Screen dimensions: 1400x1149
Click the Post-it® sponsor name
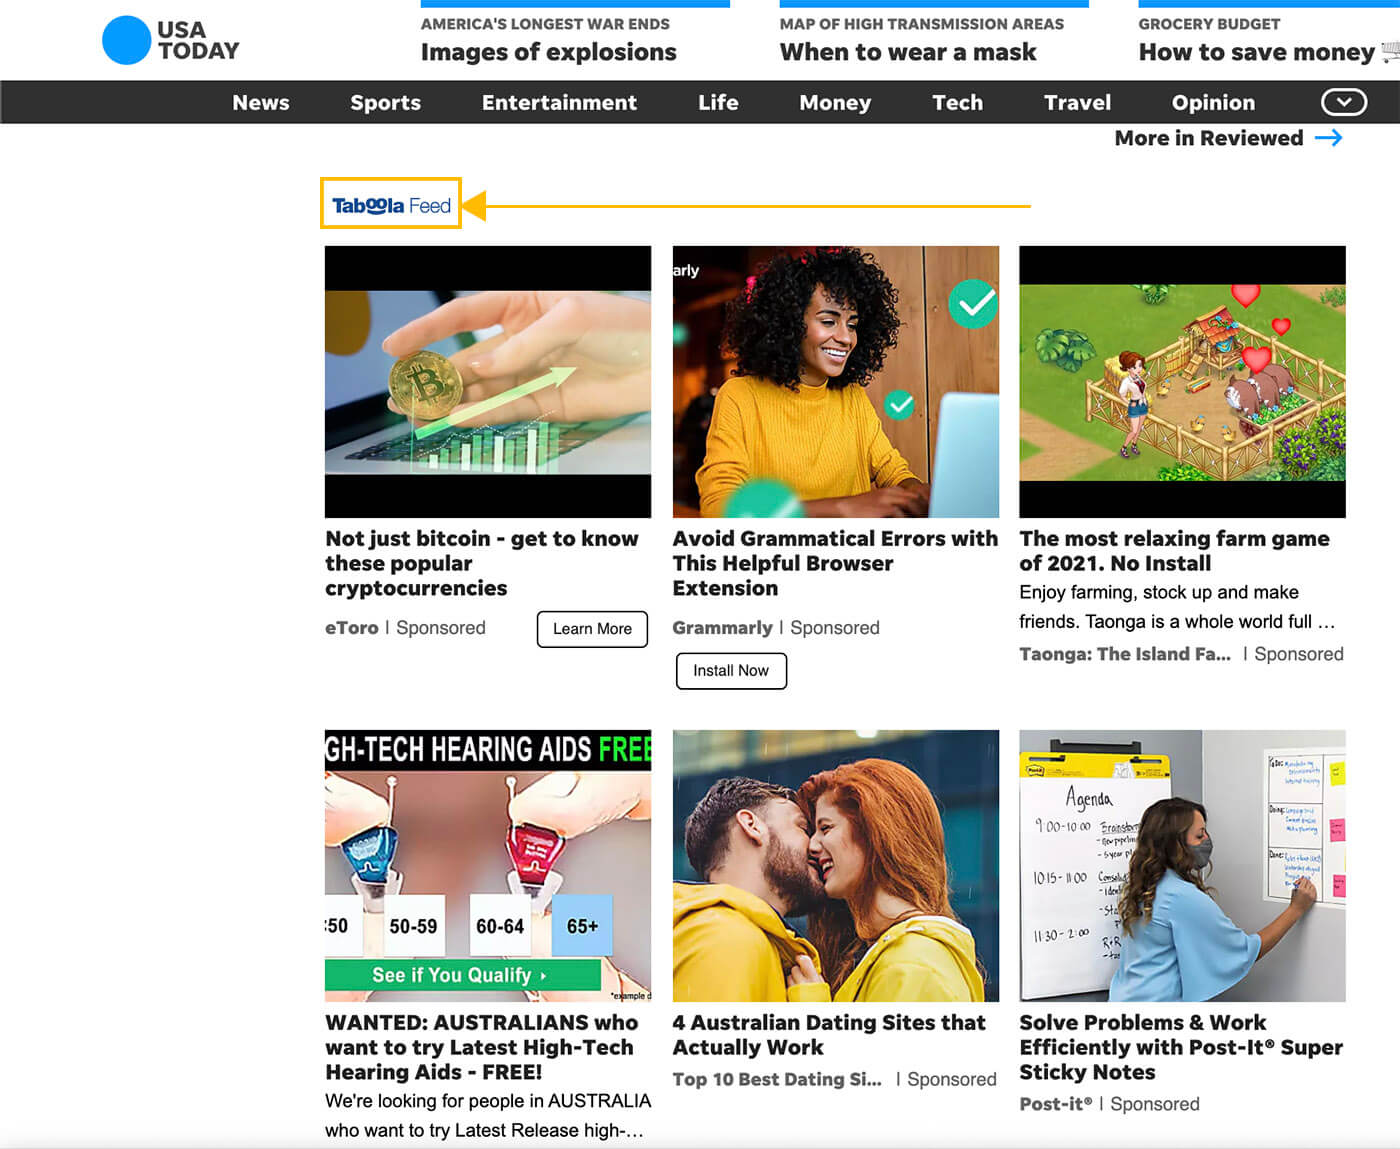coord(1056,1104)
